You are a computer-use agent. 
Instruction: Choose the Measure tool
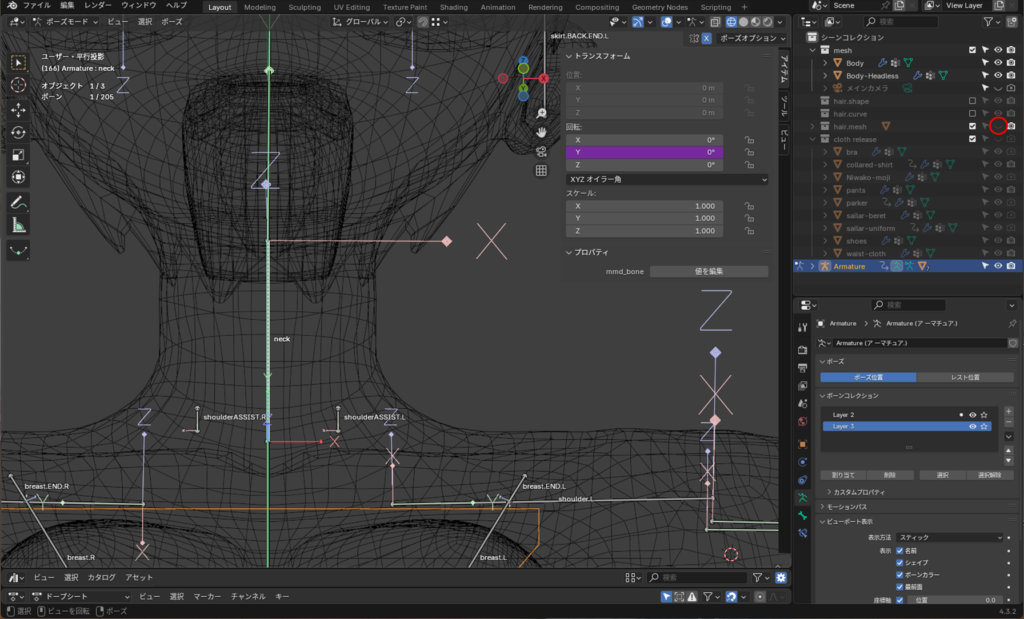click(x=18, y=224)
